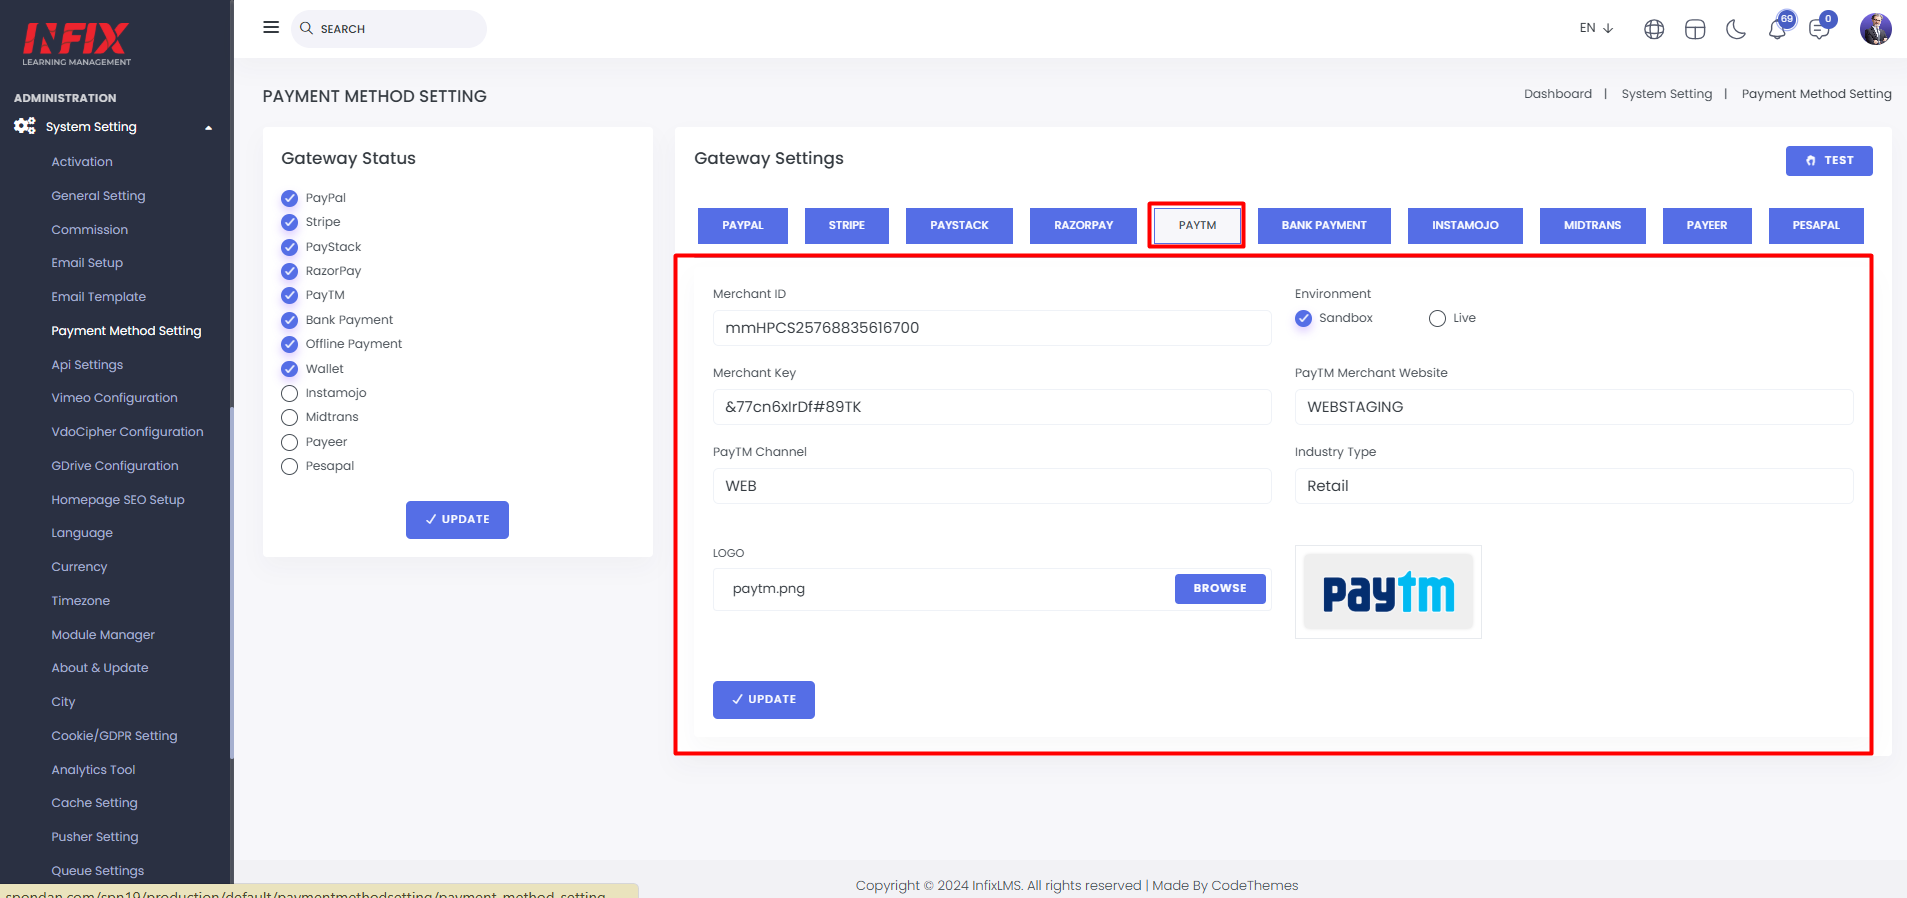Viewport: 1907px width, 898px height.
Task: Open Commission in sidebar
Action: pos(90,230)
